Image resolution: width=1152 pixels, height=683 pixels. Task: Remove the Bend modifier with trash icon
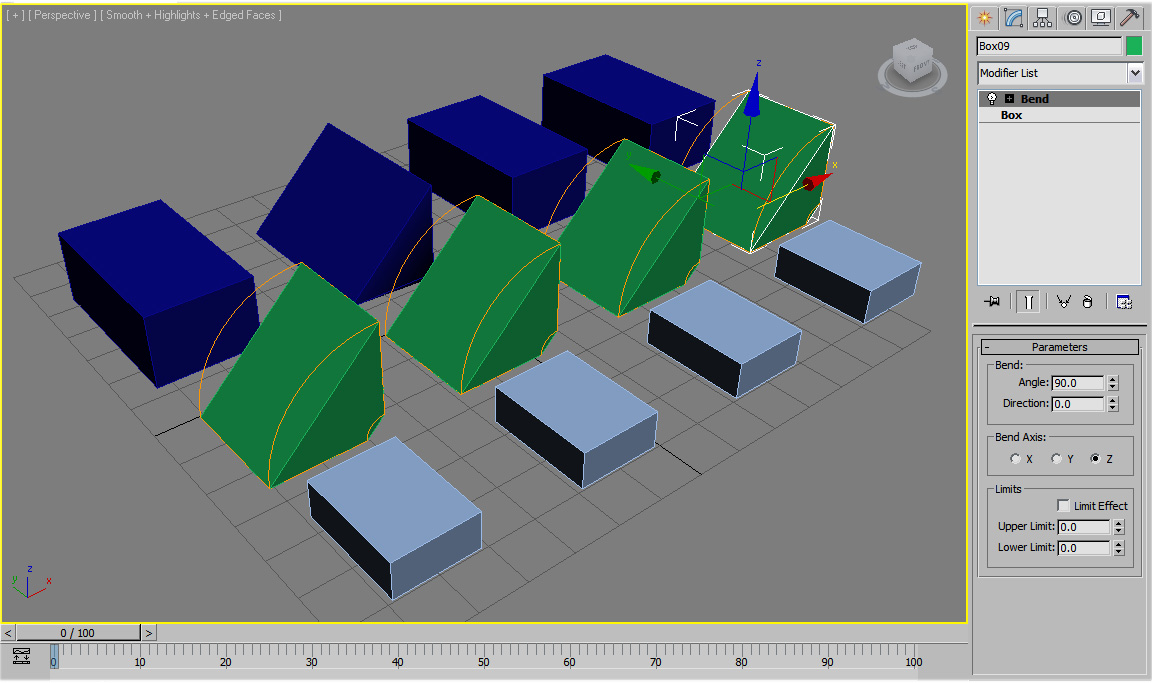click(x=1088, y=301)
